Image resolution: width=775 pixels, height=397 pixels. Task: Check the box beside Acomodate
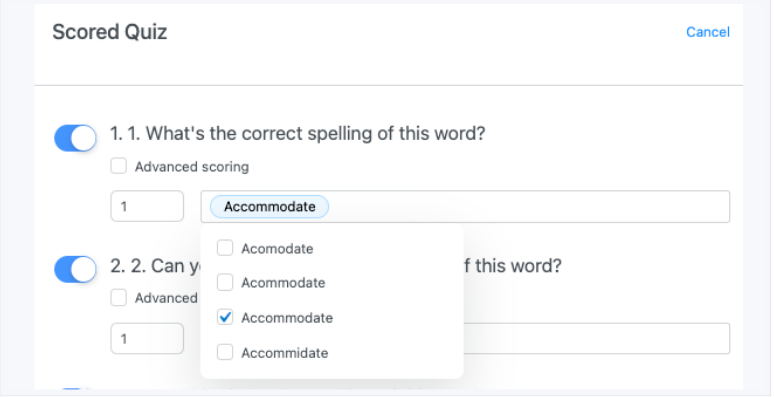(x=225, y=248)
